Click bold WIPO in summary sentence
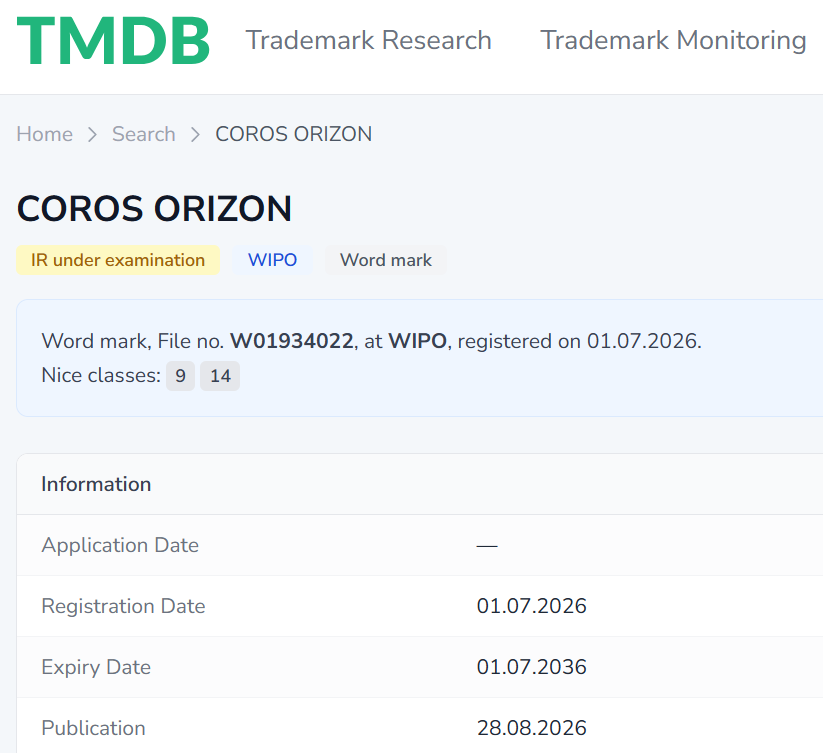This screenshot has height=753, width=823. tap(417, 342)
